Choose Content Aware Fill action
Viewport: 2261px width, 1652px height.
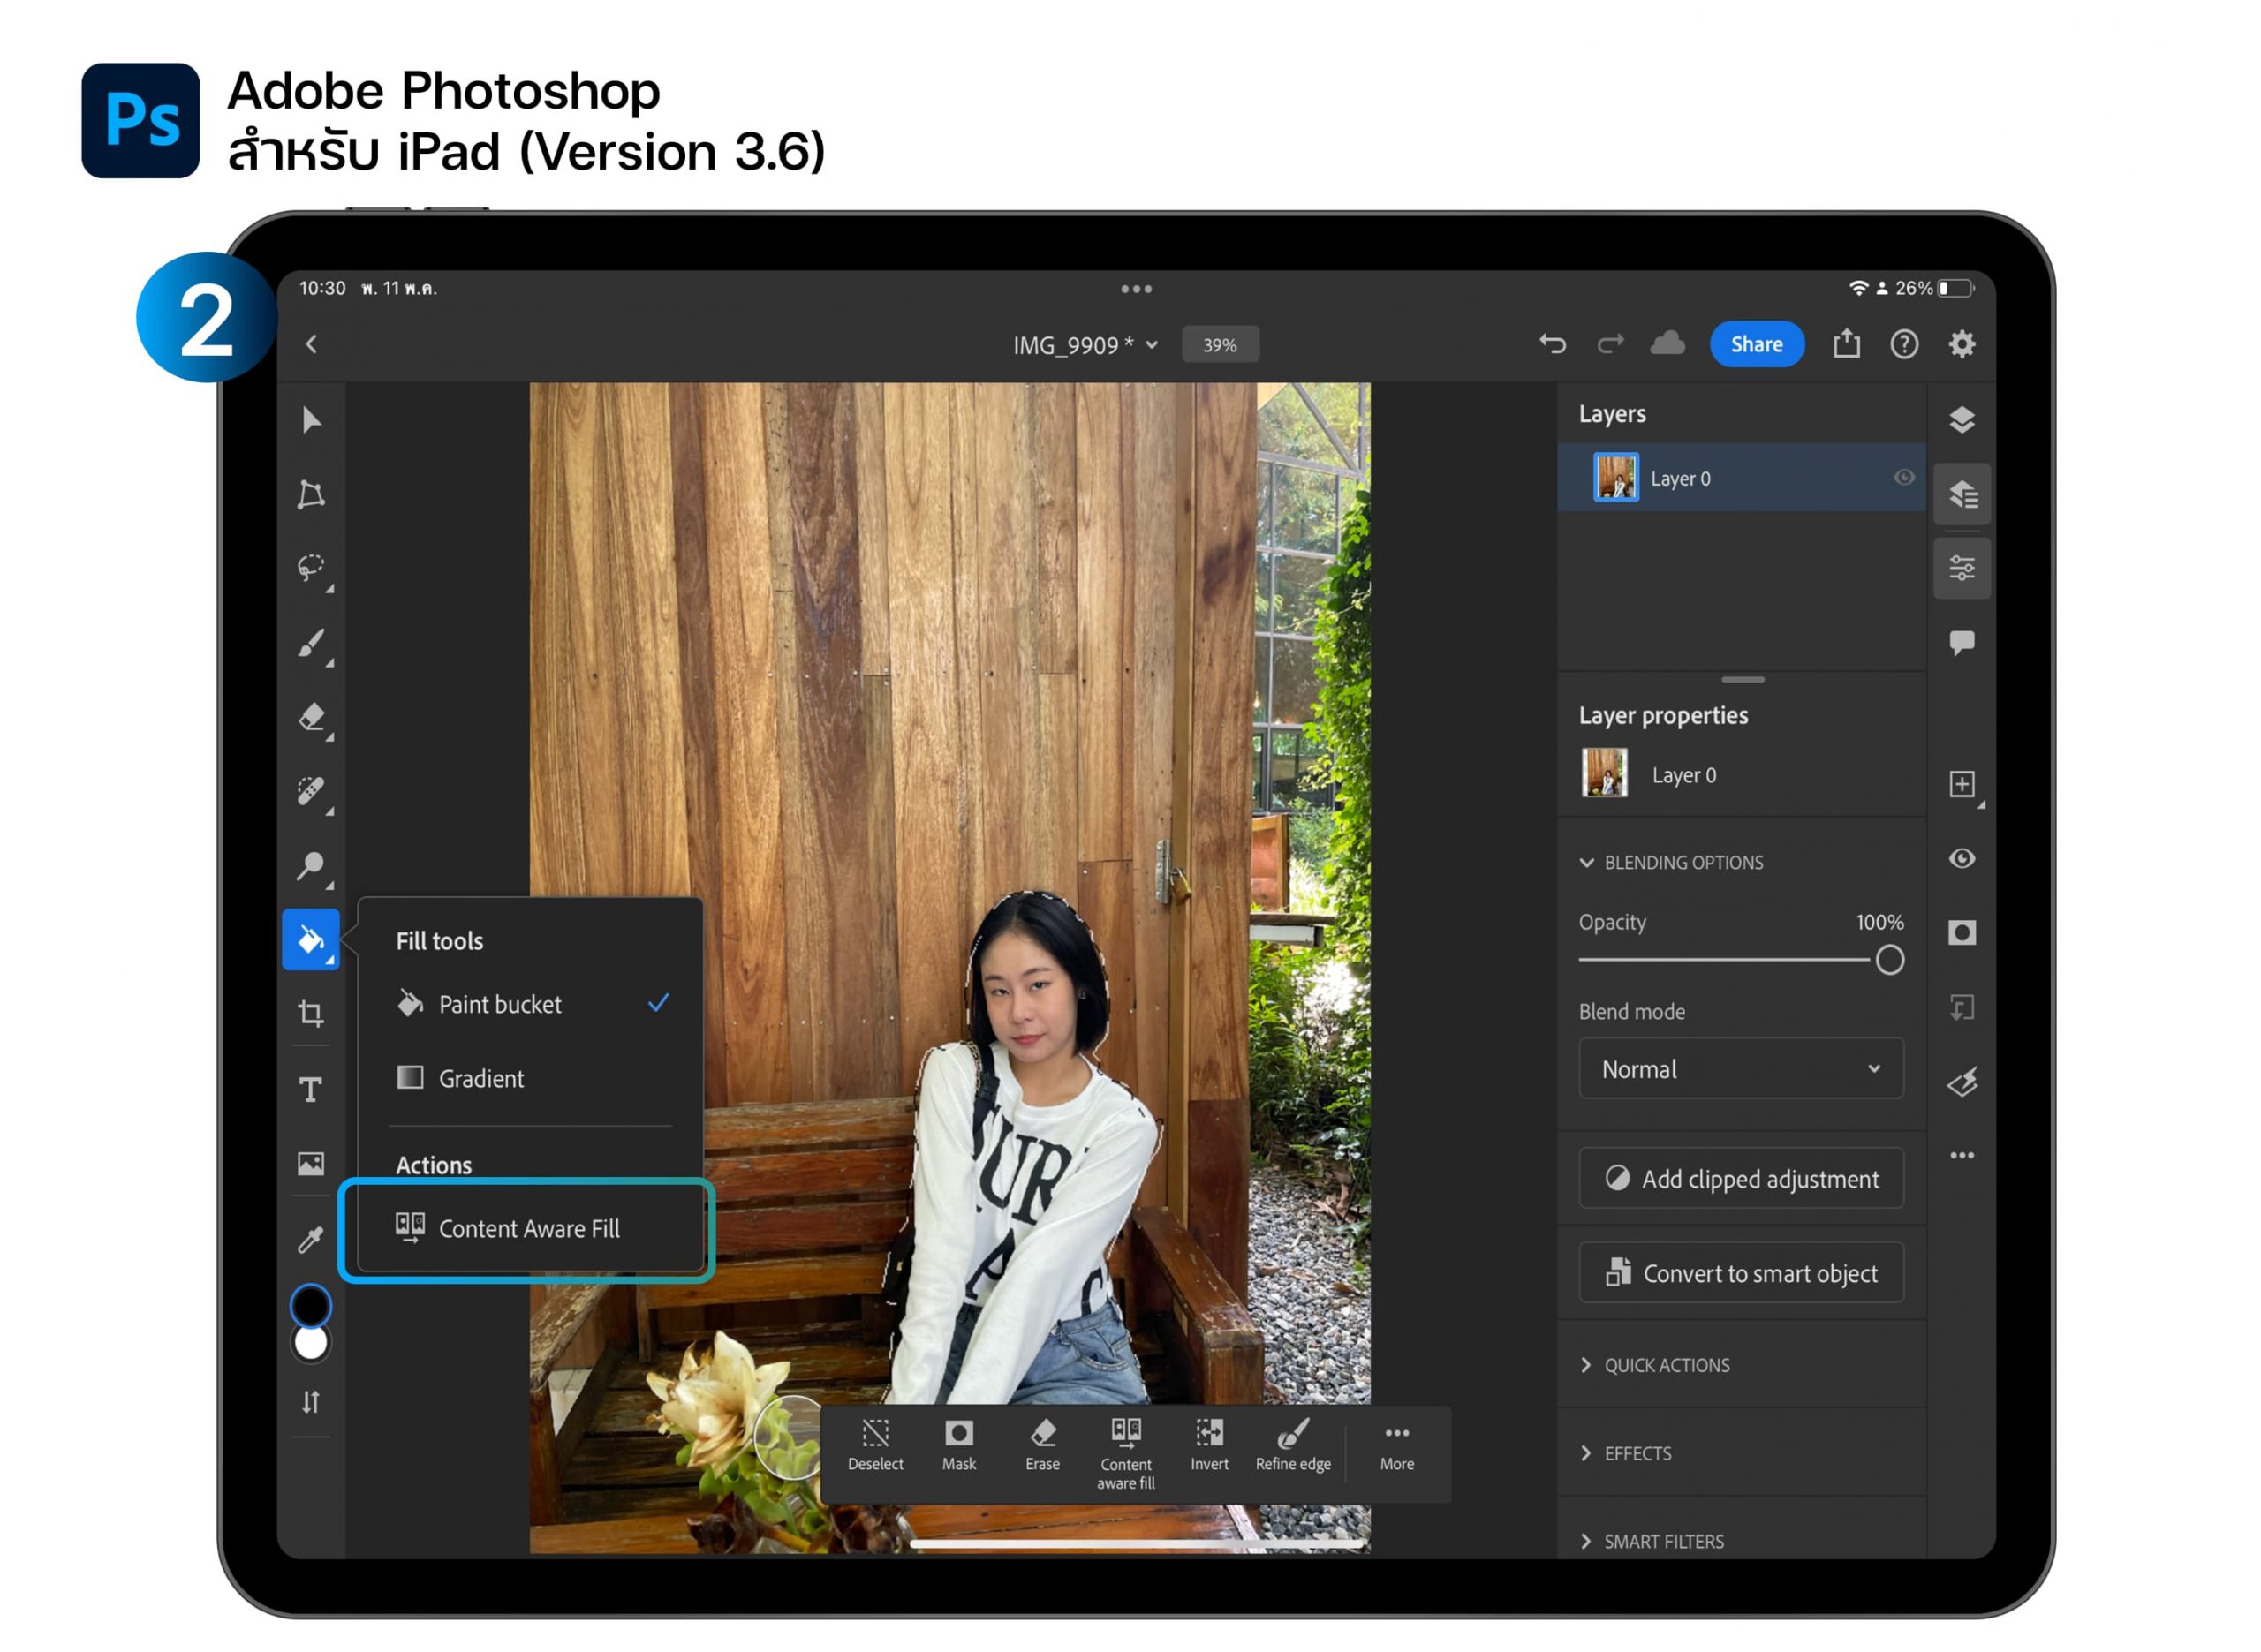click(x=528, y=1228)
